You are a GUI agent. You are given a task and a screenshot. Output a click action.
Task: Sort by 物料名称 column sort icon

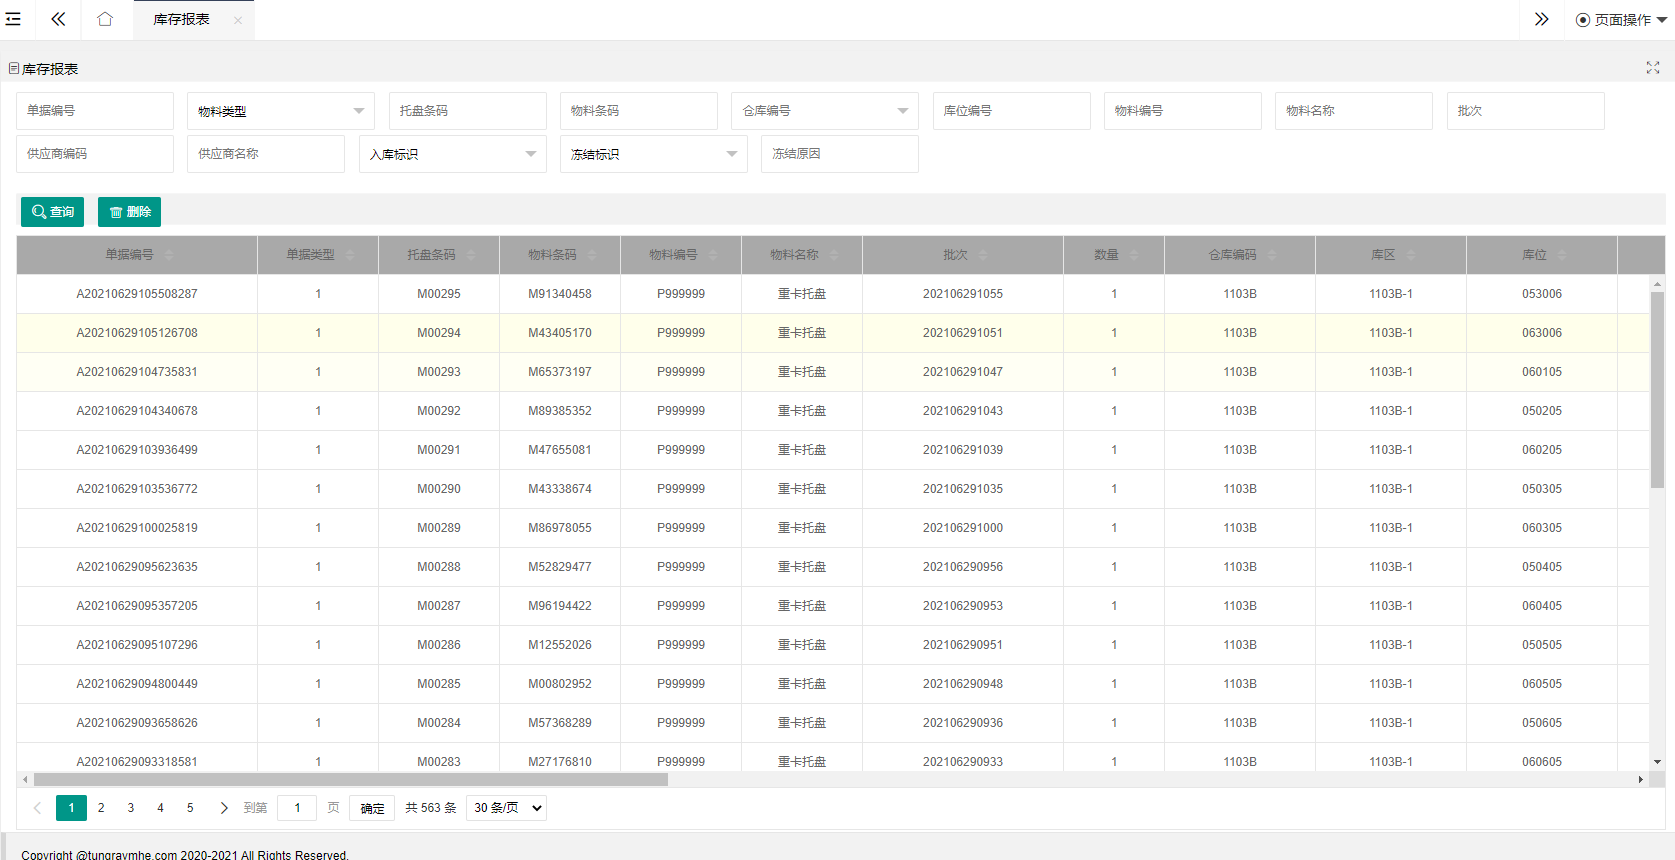pos(834,255)
